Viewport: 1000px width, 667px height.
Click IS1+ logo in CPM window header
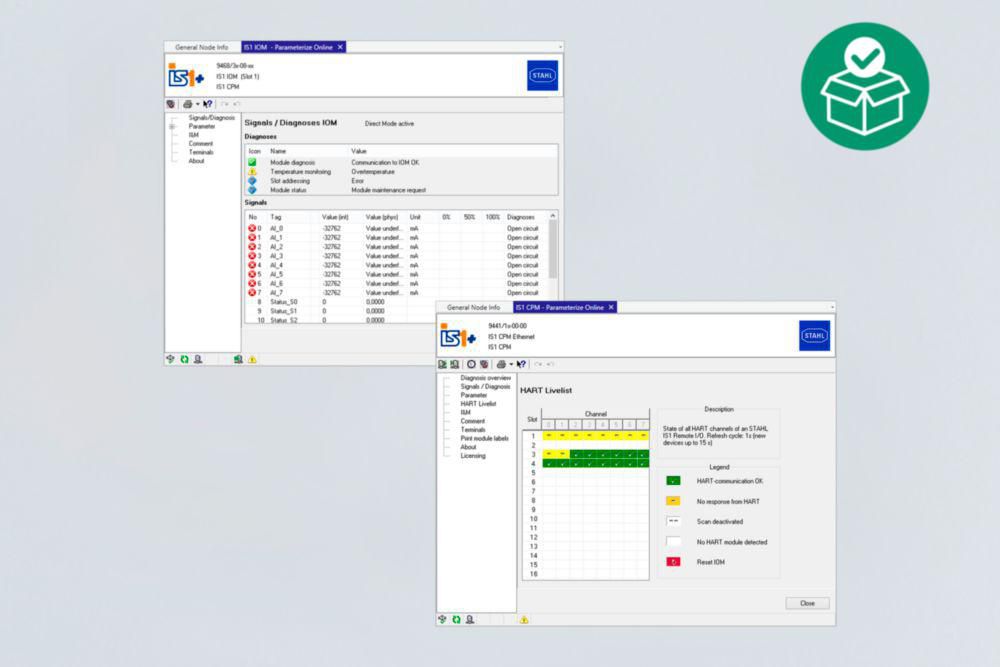pos(458,336)
